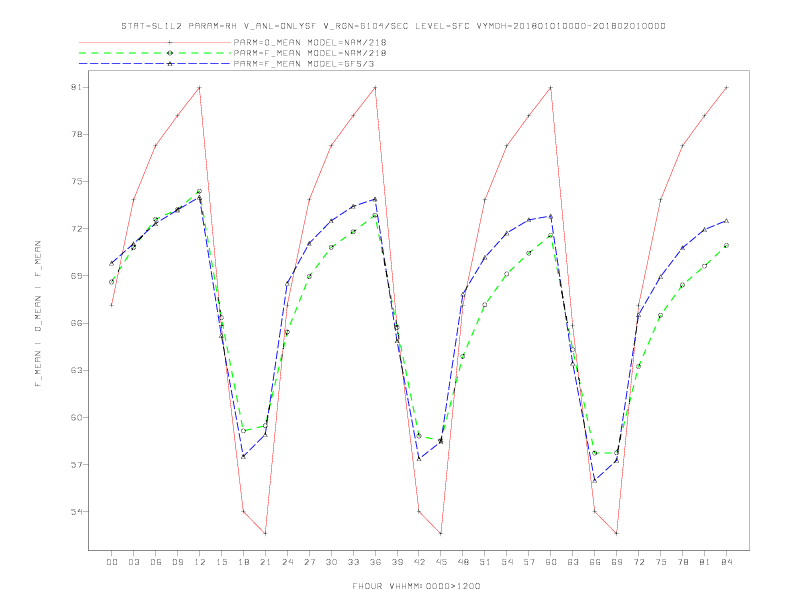
Task: Click the vertical axis title F_MEAN | O_MEAN | F_MEAN
Action: tap(38, 314)
